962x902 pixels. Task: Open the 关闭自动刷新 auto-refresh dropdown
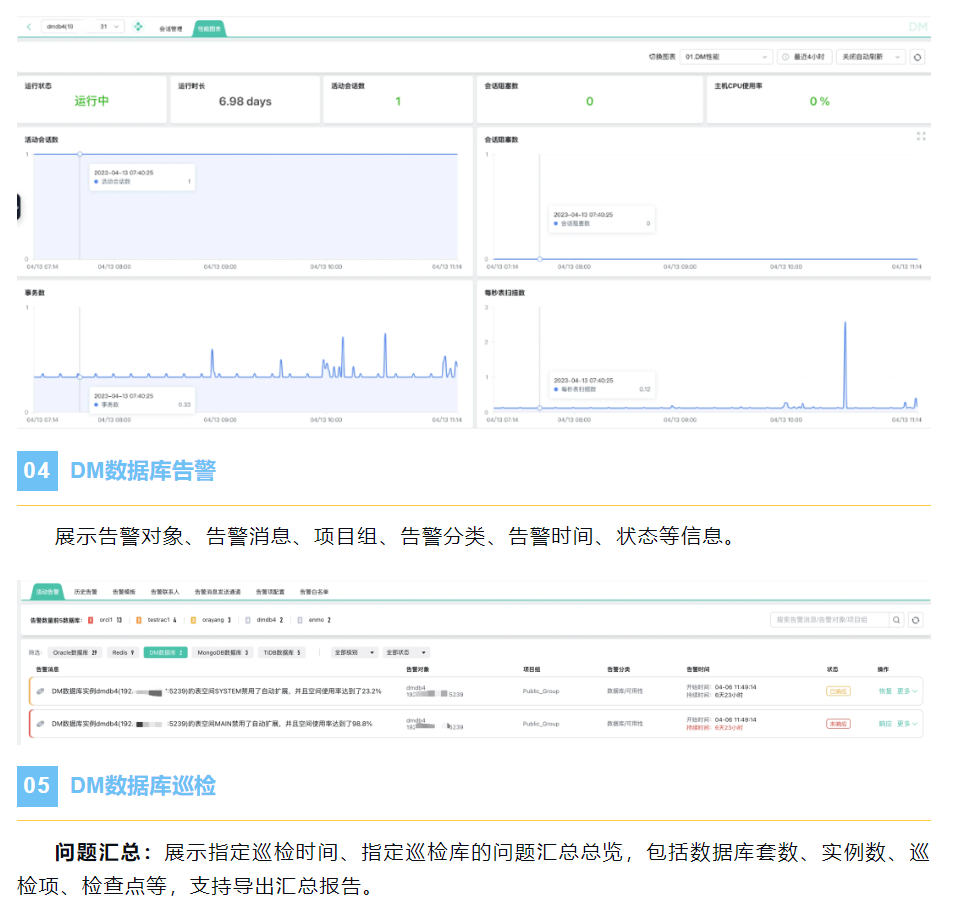click(x=871, y=58)
